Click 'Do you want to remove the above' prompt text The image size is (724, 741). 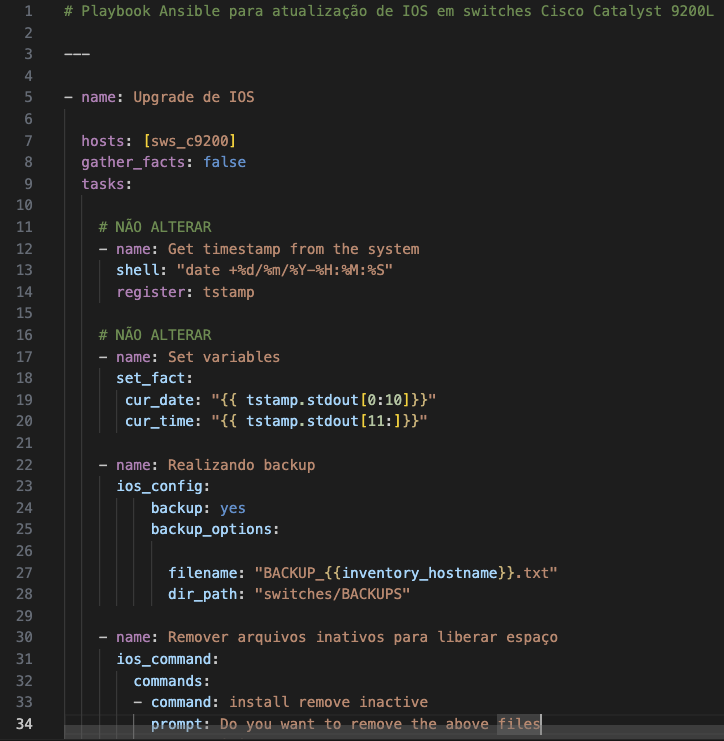(354, 724)
